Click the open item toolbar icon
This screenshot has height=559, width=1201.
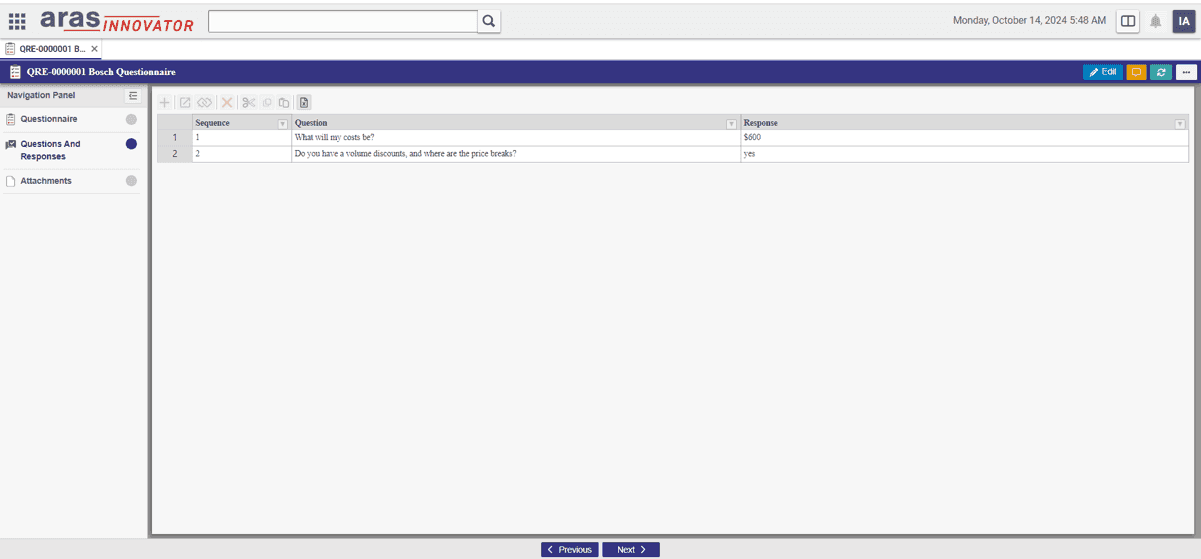tap(185, 102)
